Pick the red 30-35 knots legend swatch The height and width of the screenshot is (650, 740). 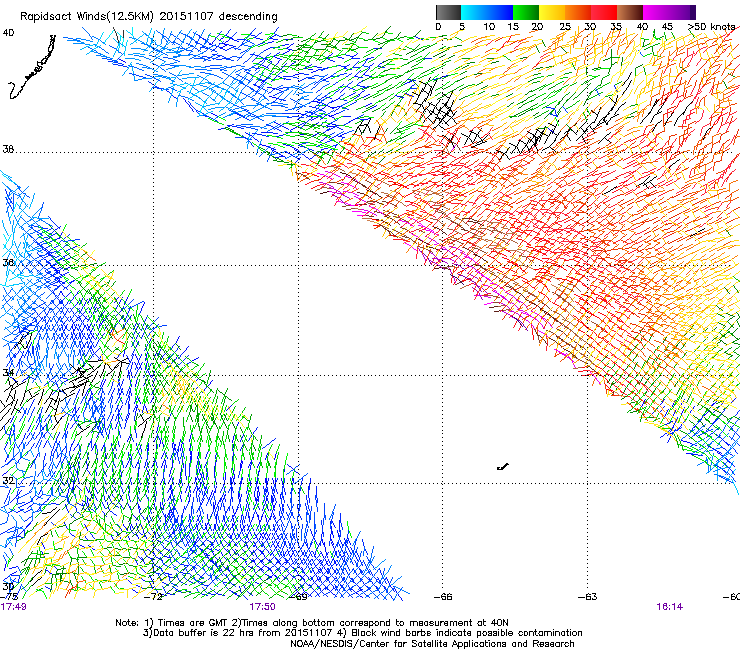coord(604,12)
